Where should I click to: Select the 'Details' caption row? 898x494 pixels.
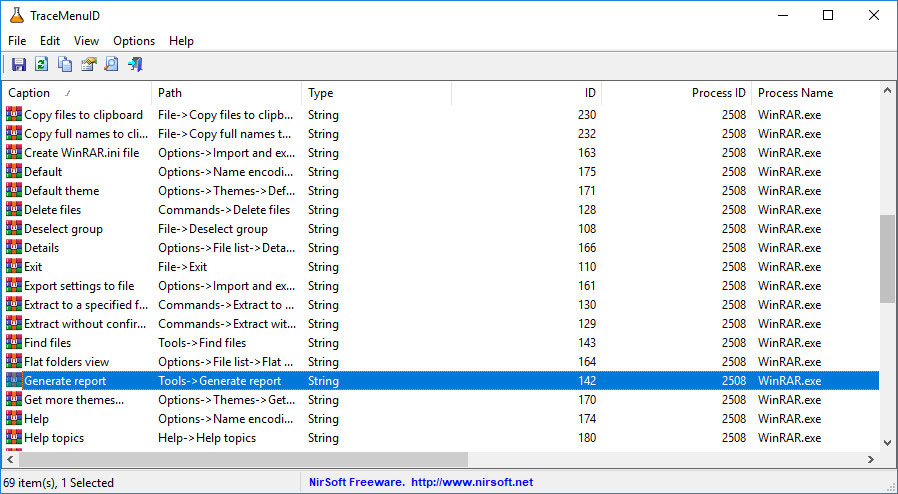click(x=42, y=248)
